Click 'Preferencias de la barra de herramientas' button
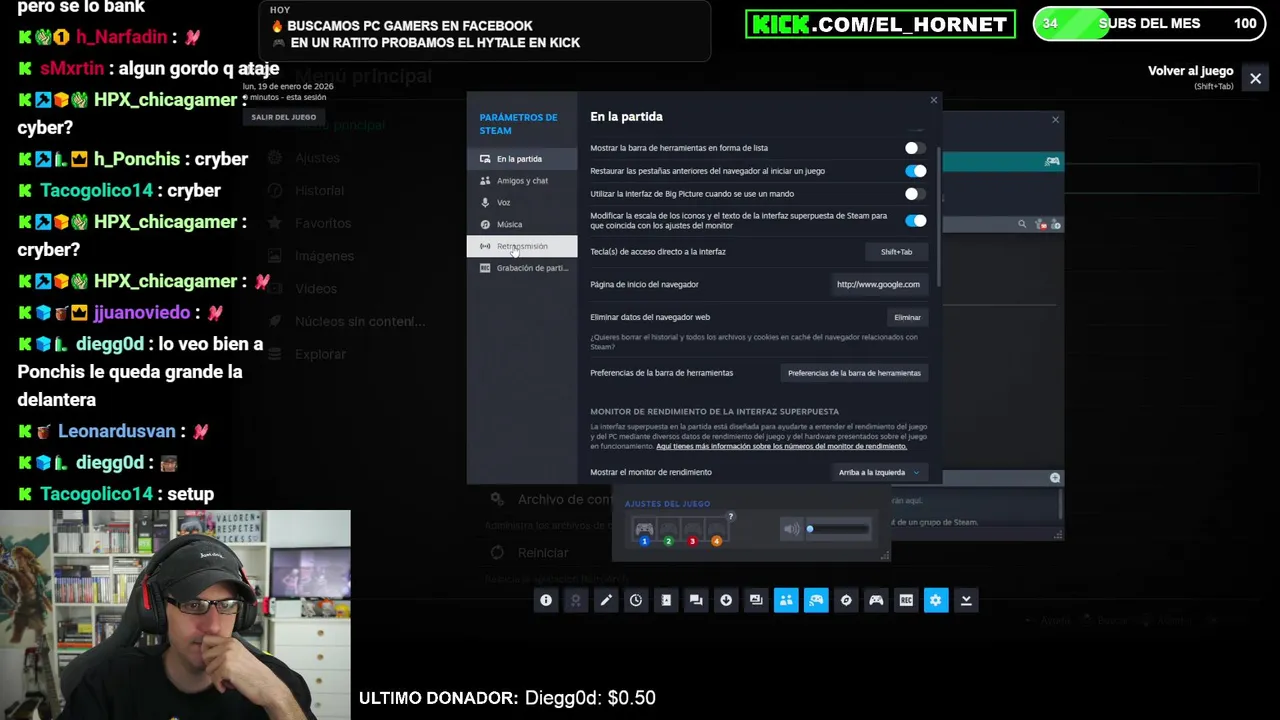 point(854,373)
